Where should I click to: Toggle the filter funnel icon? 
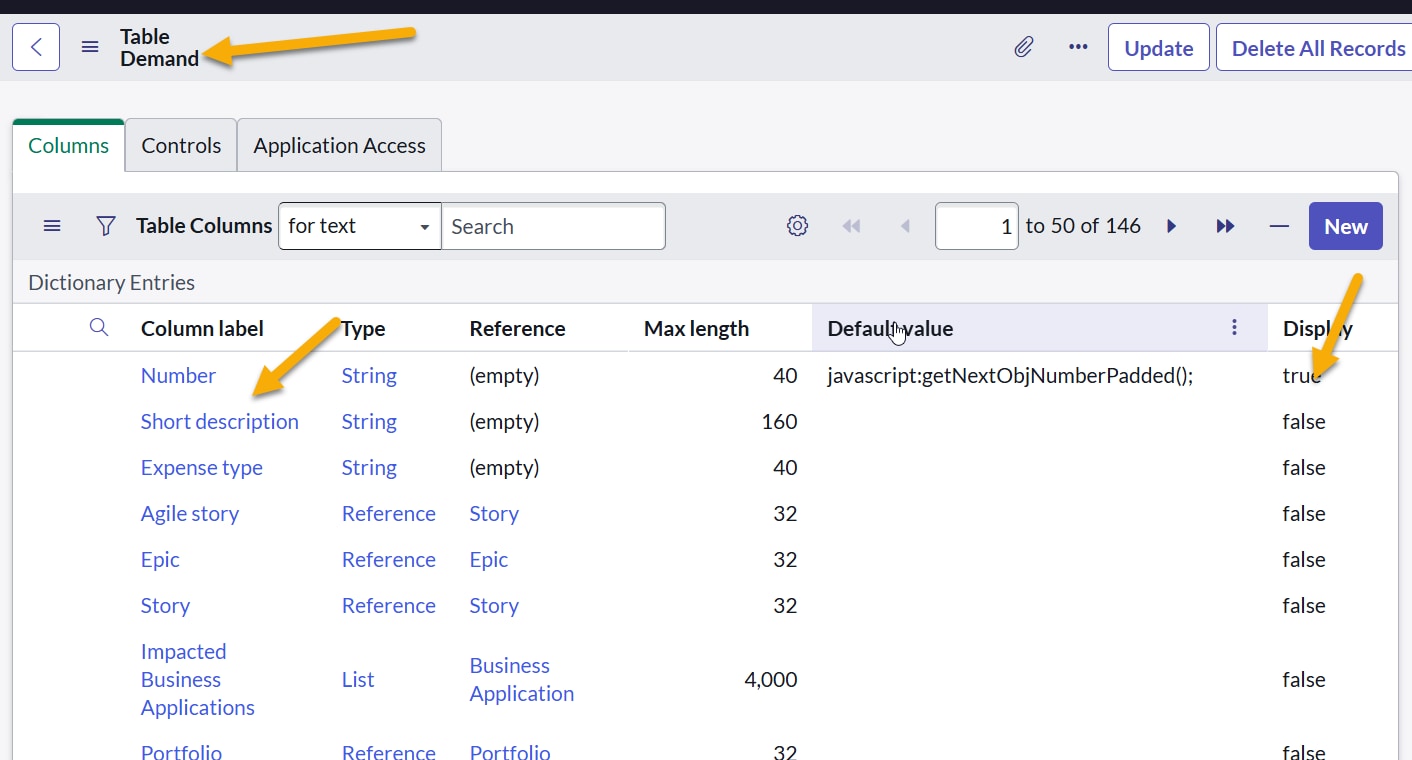(x=105, y=226)
